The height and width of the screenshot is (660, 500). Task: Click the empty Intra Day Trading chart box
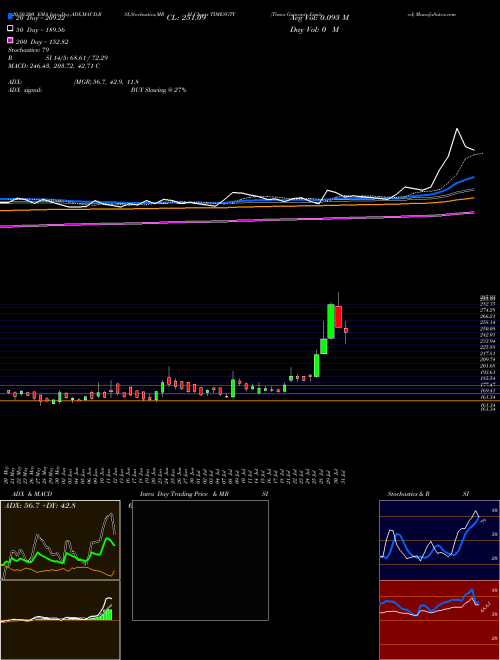200,560
